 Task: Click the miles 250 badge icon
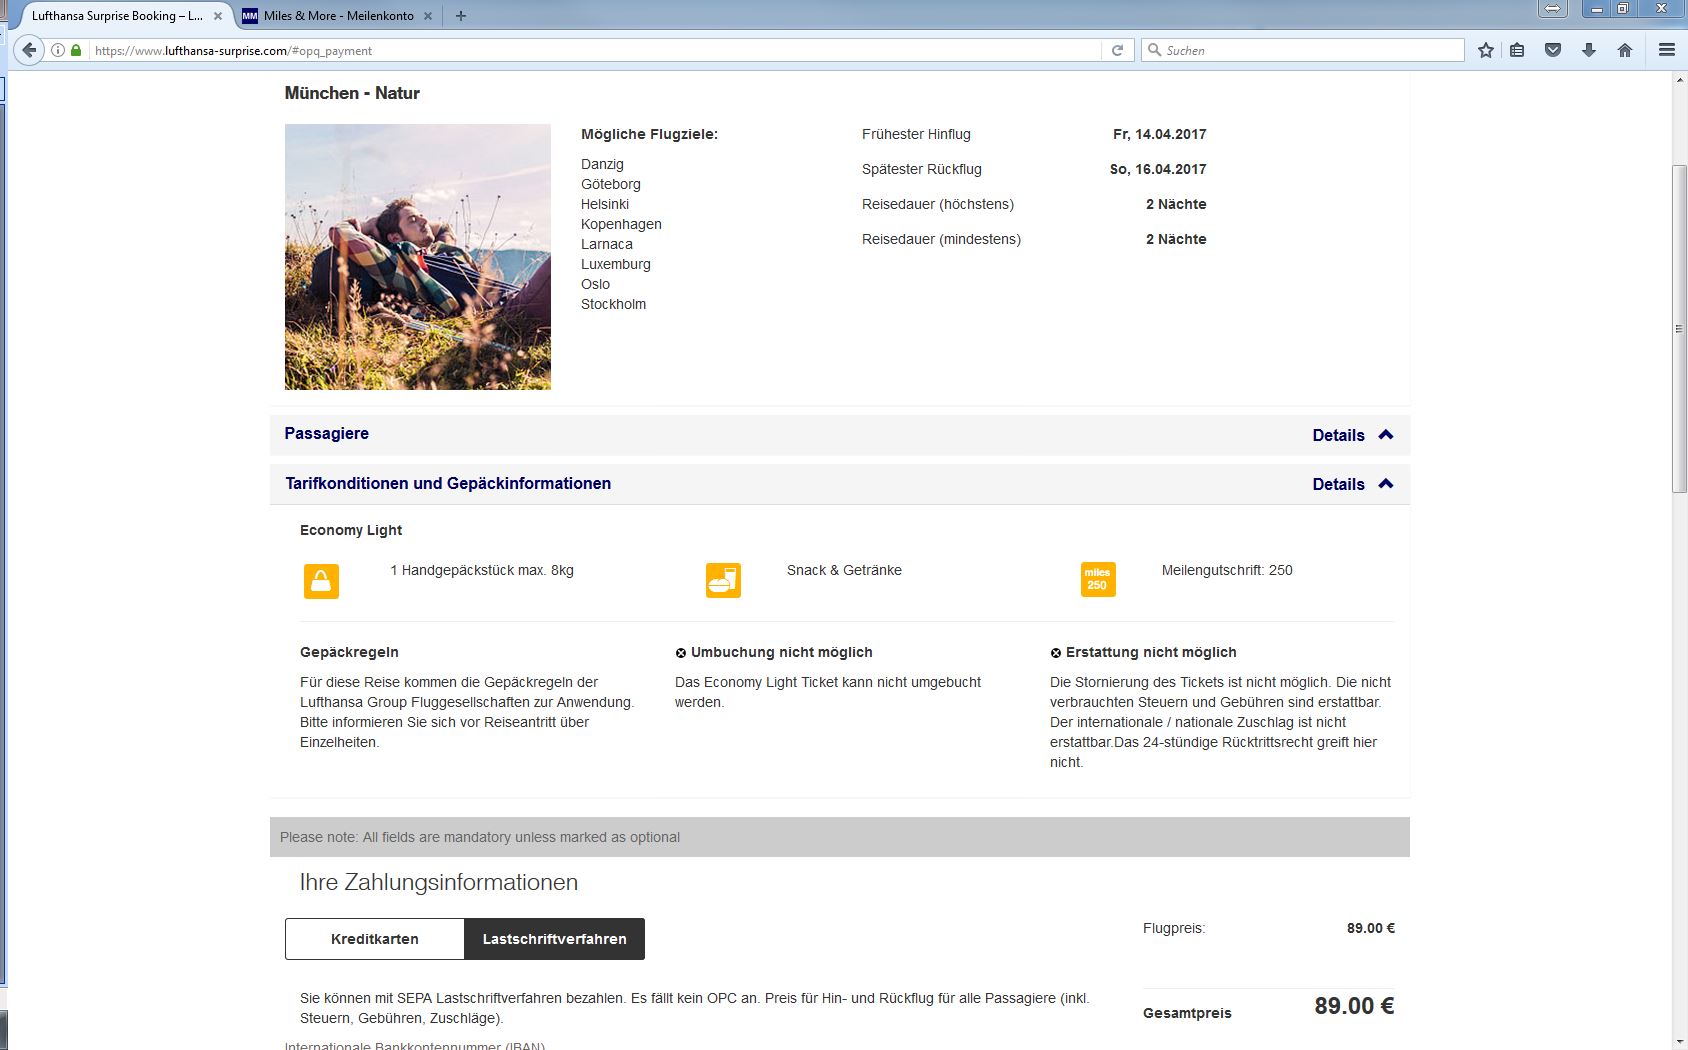pos(1097,580)
